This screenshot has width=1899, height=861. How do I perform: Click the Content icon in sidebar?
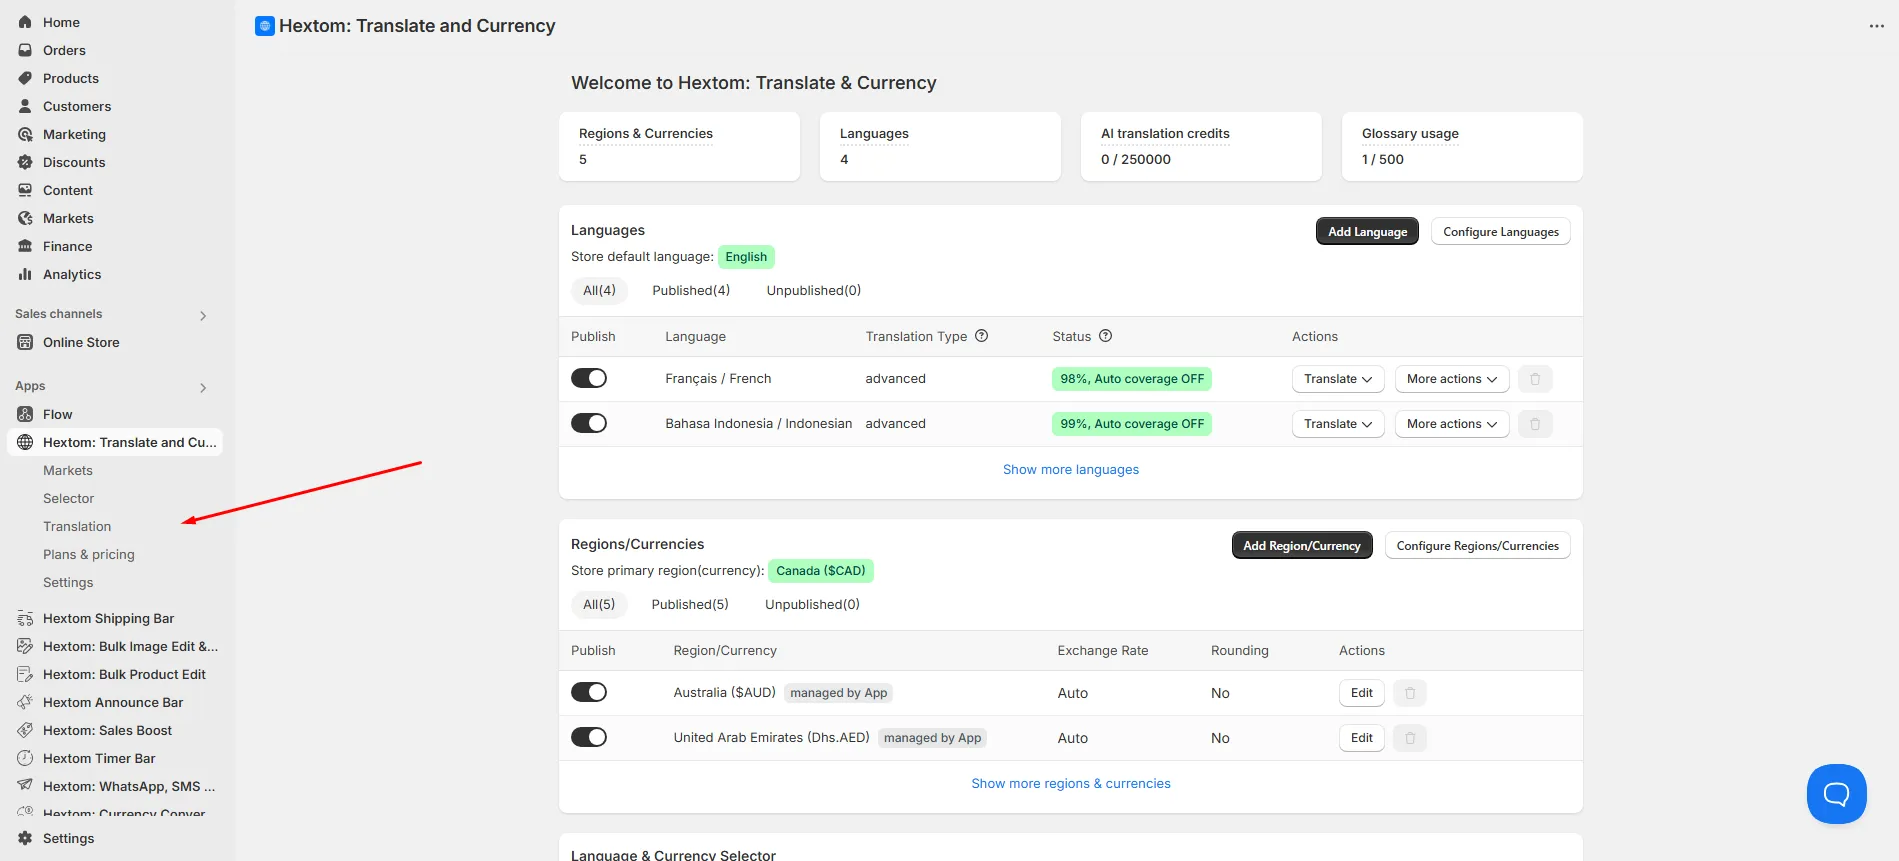pos(25,190)
